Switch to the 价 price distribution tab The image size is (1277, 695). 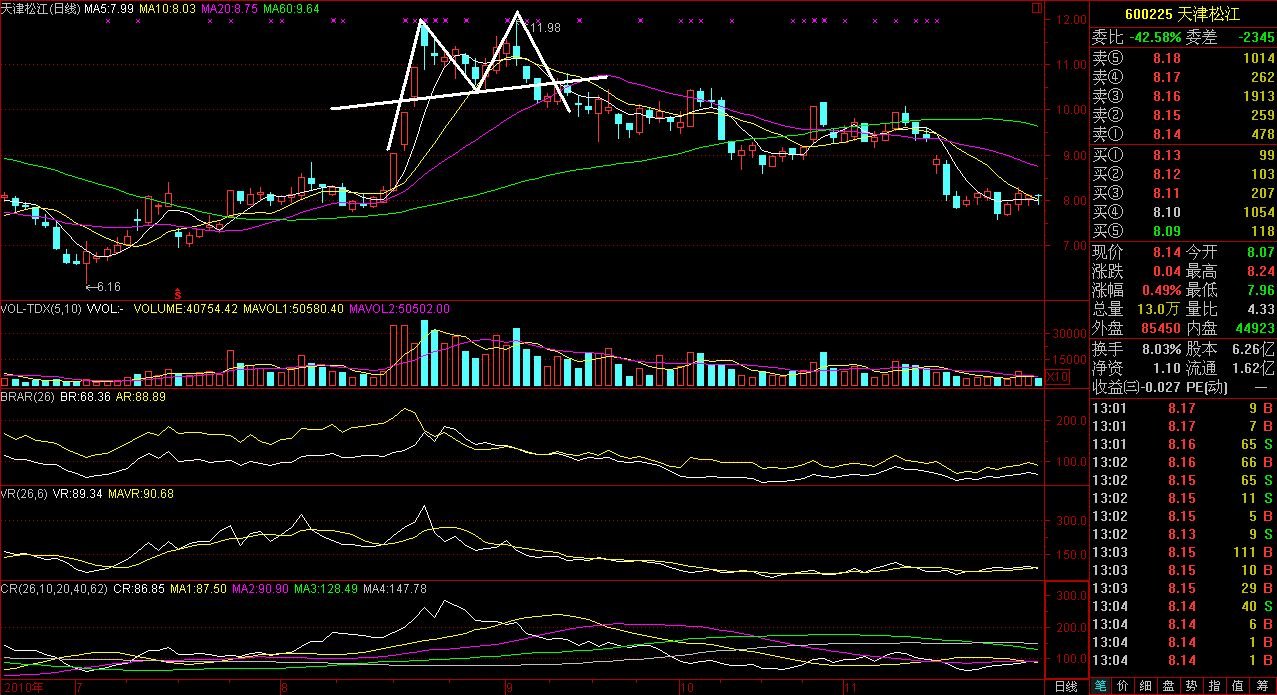click(x=1124, y=686)
